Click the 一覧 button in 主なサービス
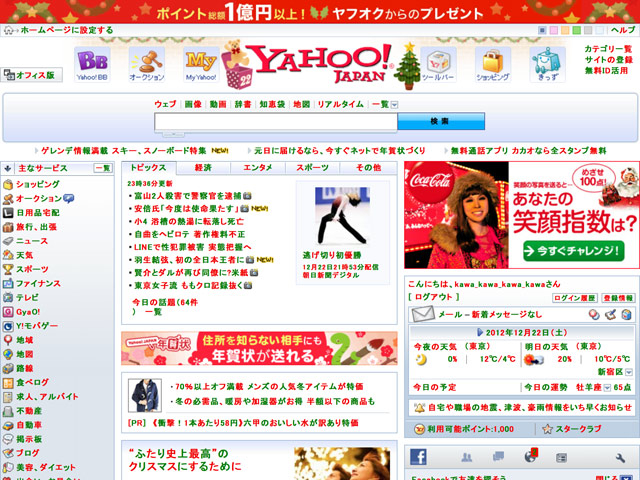 [103, 168]
